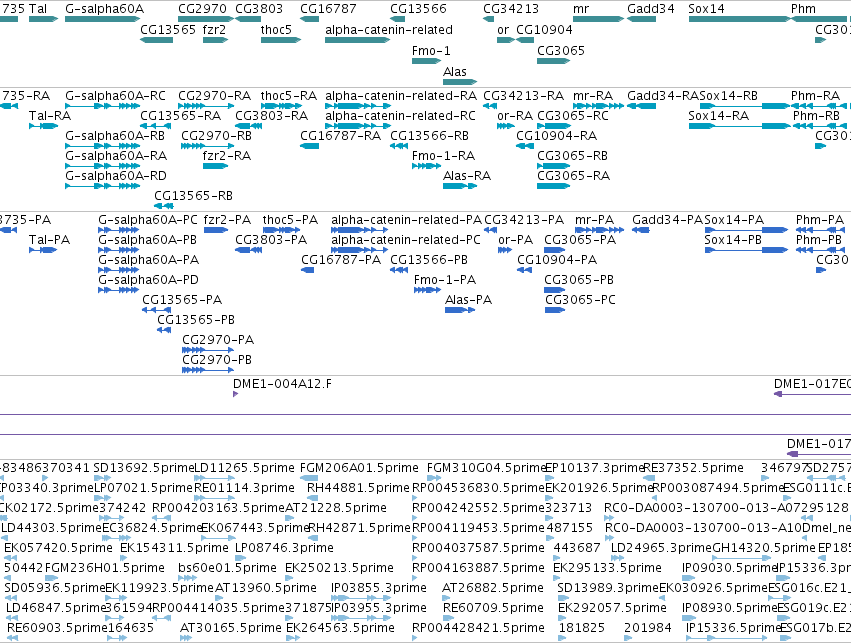The height and width of the screenshot is (643, 851).
Task: Select the fzr2 gene label
Action: click(x=214, y=30)
